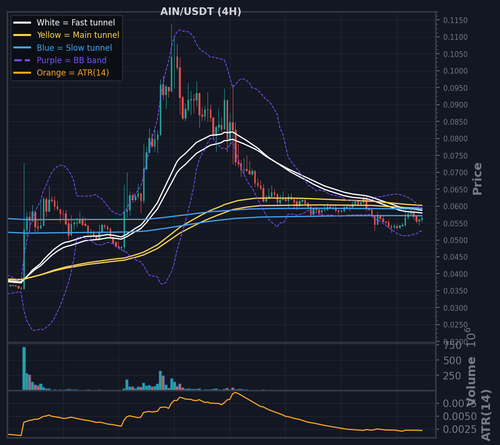Click the 0.0600 price axis label
Image resolution: width=500 pixels, height=445 pixels.
pos(455,207)
